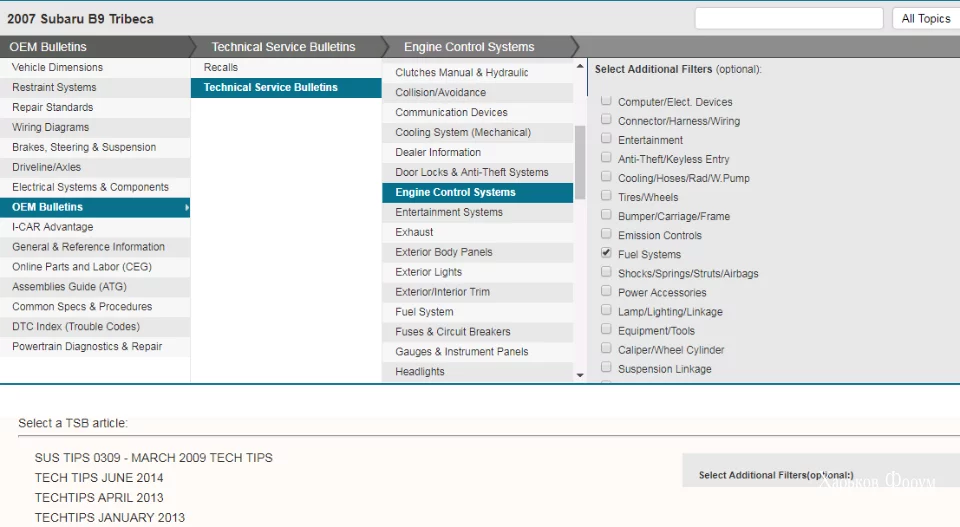Select Restraint Systems menu item

coord(95,87)
